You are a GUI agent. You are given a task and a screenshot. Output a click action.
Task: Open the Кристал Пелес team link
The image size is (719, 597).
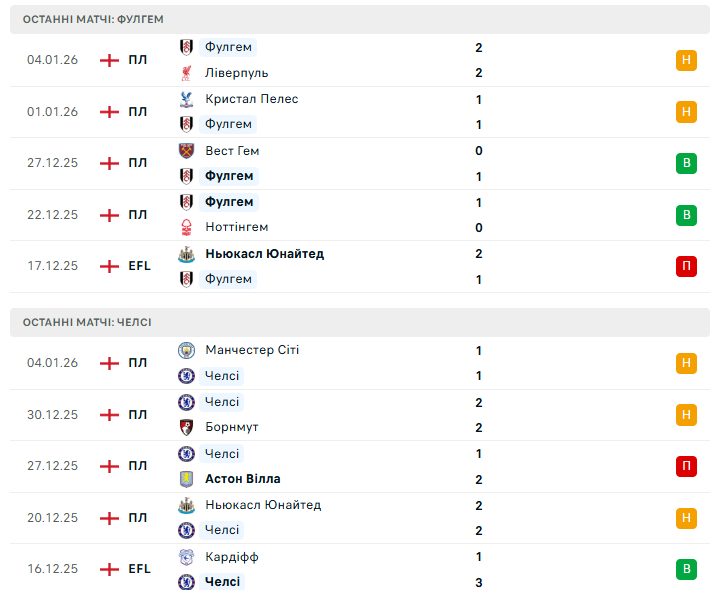[251, 99]
